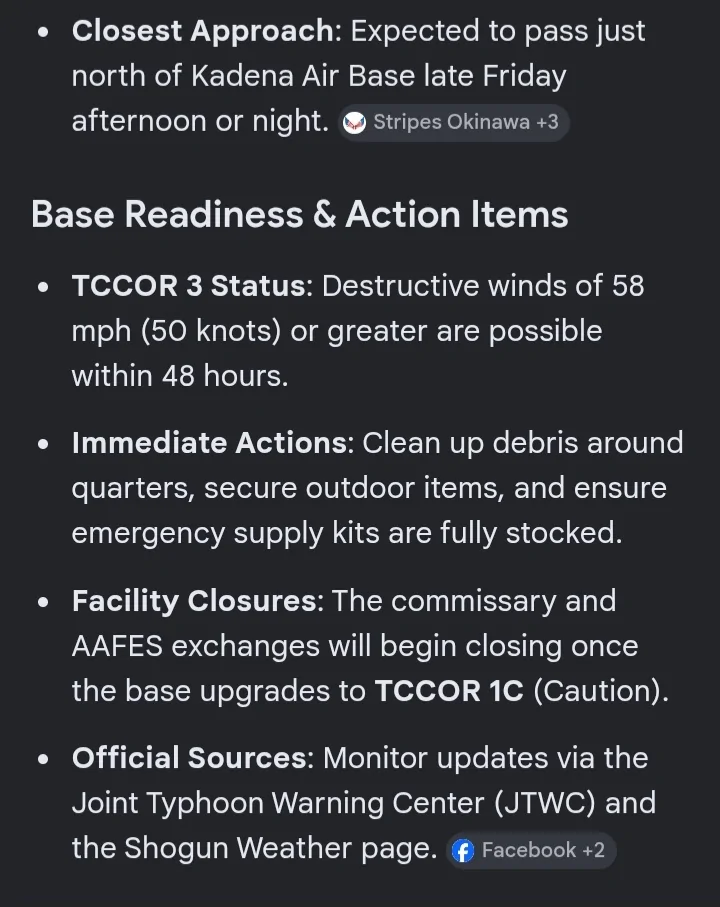This screenshot has height=907, width=720.
Task: Click the bold TCCOR 1C text
Action: (449, 691)
